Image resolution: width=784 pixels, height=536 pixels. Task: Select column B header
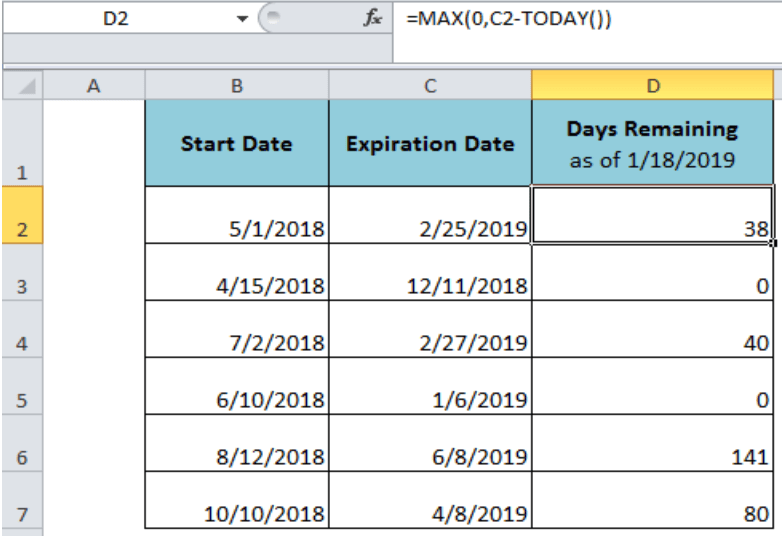(237, 86)
